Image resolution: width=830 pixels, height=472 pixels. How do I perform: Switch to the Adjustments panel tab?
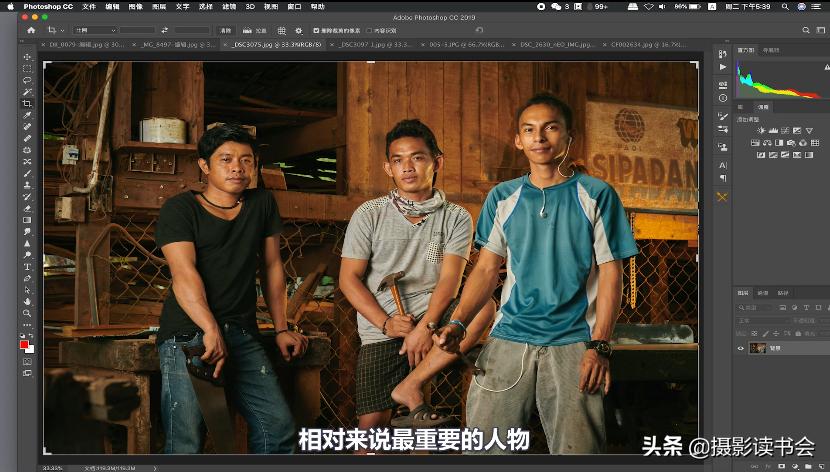763,107
